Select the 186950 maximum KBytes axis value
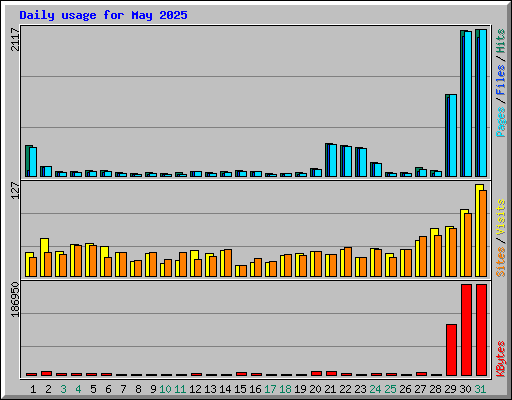Viewport: 512px width, 400px height. click(x=15, y=299)
